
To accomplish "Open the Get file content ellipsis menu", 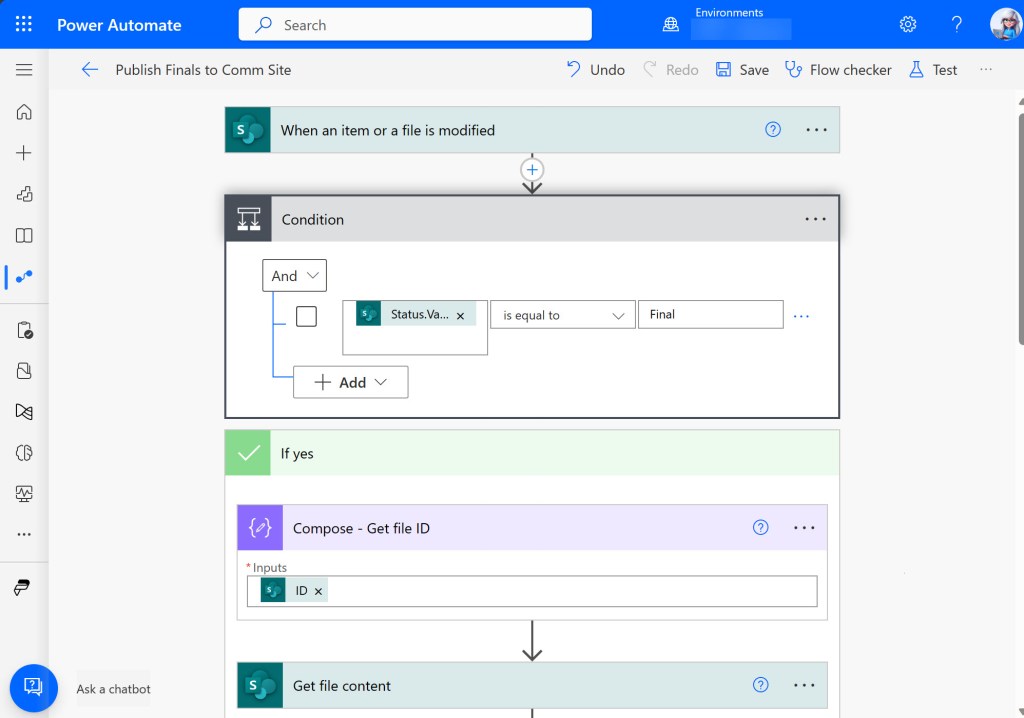I will click(x=804, y=686).
